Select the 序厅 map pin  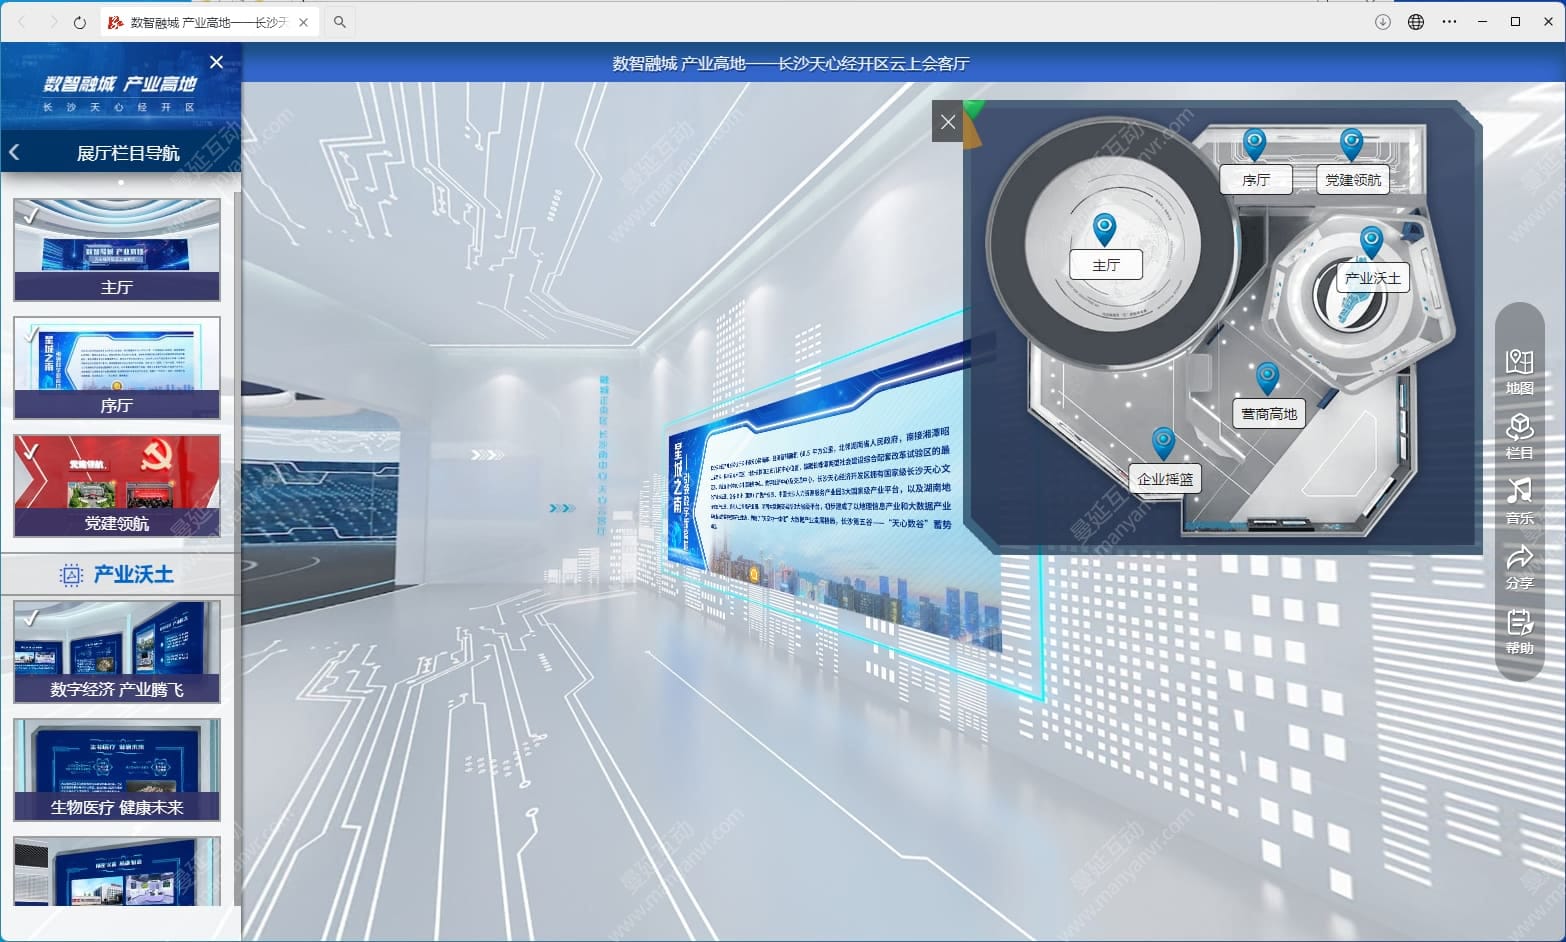coord(1254,144)
